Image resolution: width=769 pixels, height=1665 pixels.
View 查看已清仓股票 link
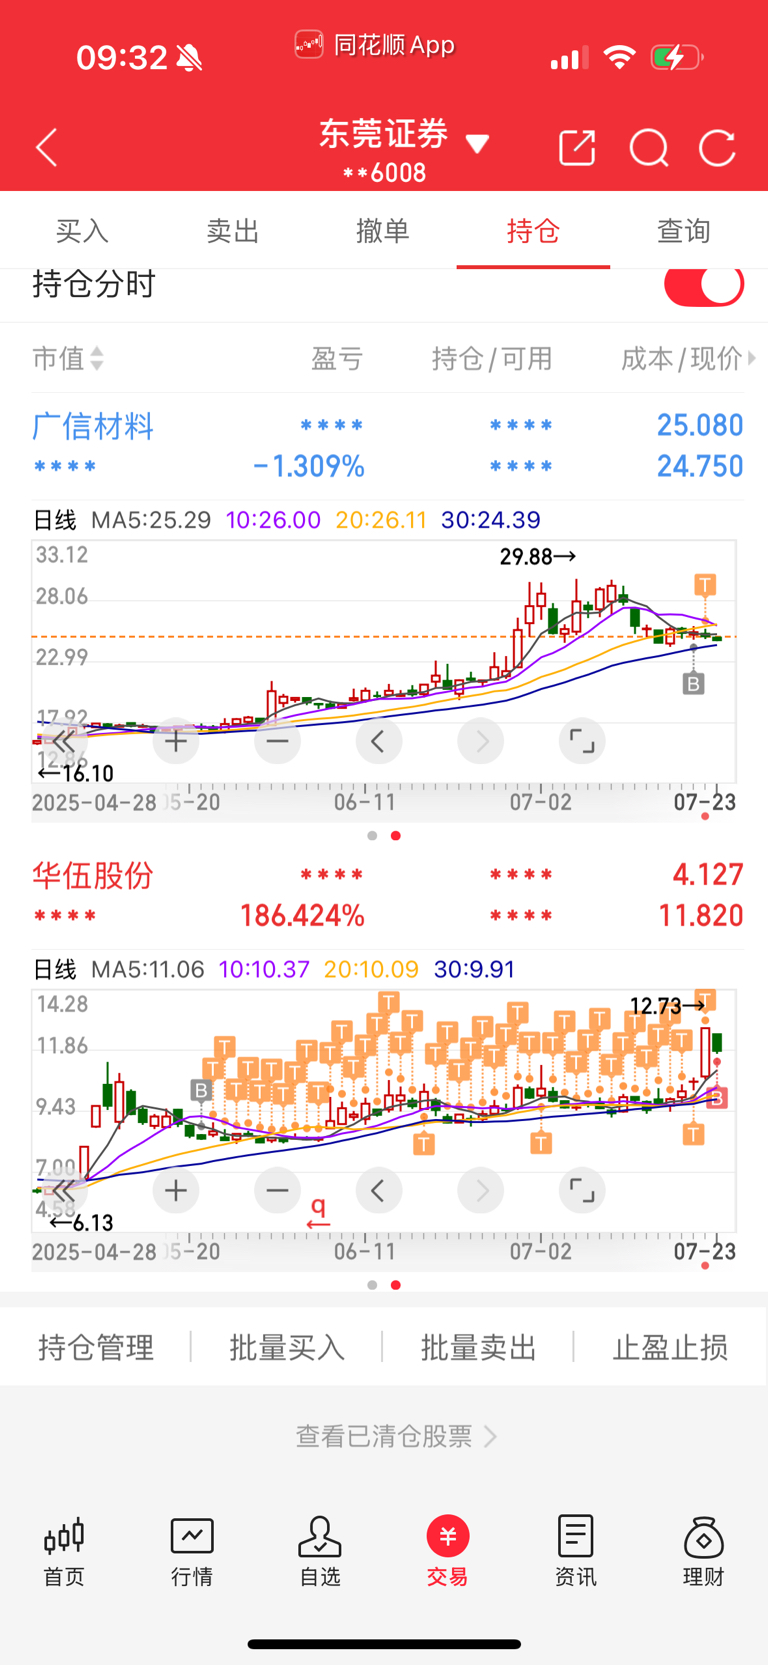pyautogui.click(x=396, y=1436)
